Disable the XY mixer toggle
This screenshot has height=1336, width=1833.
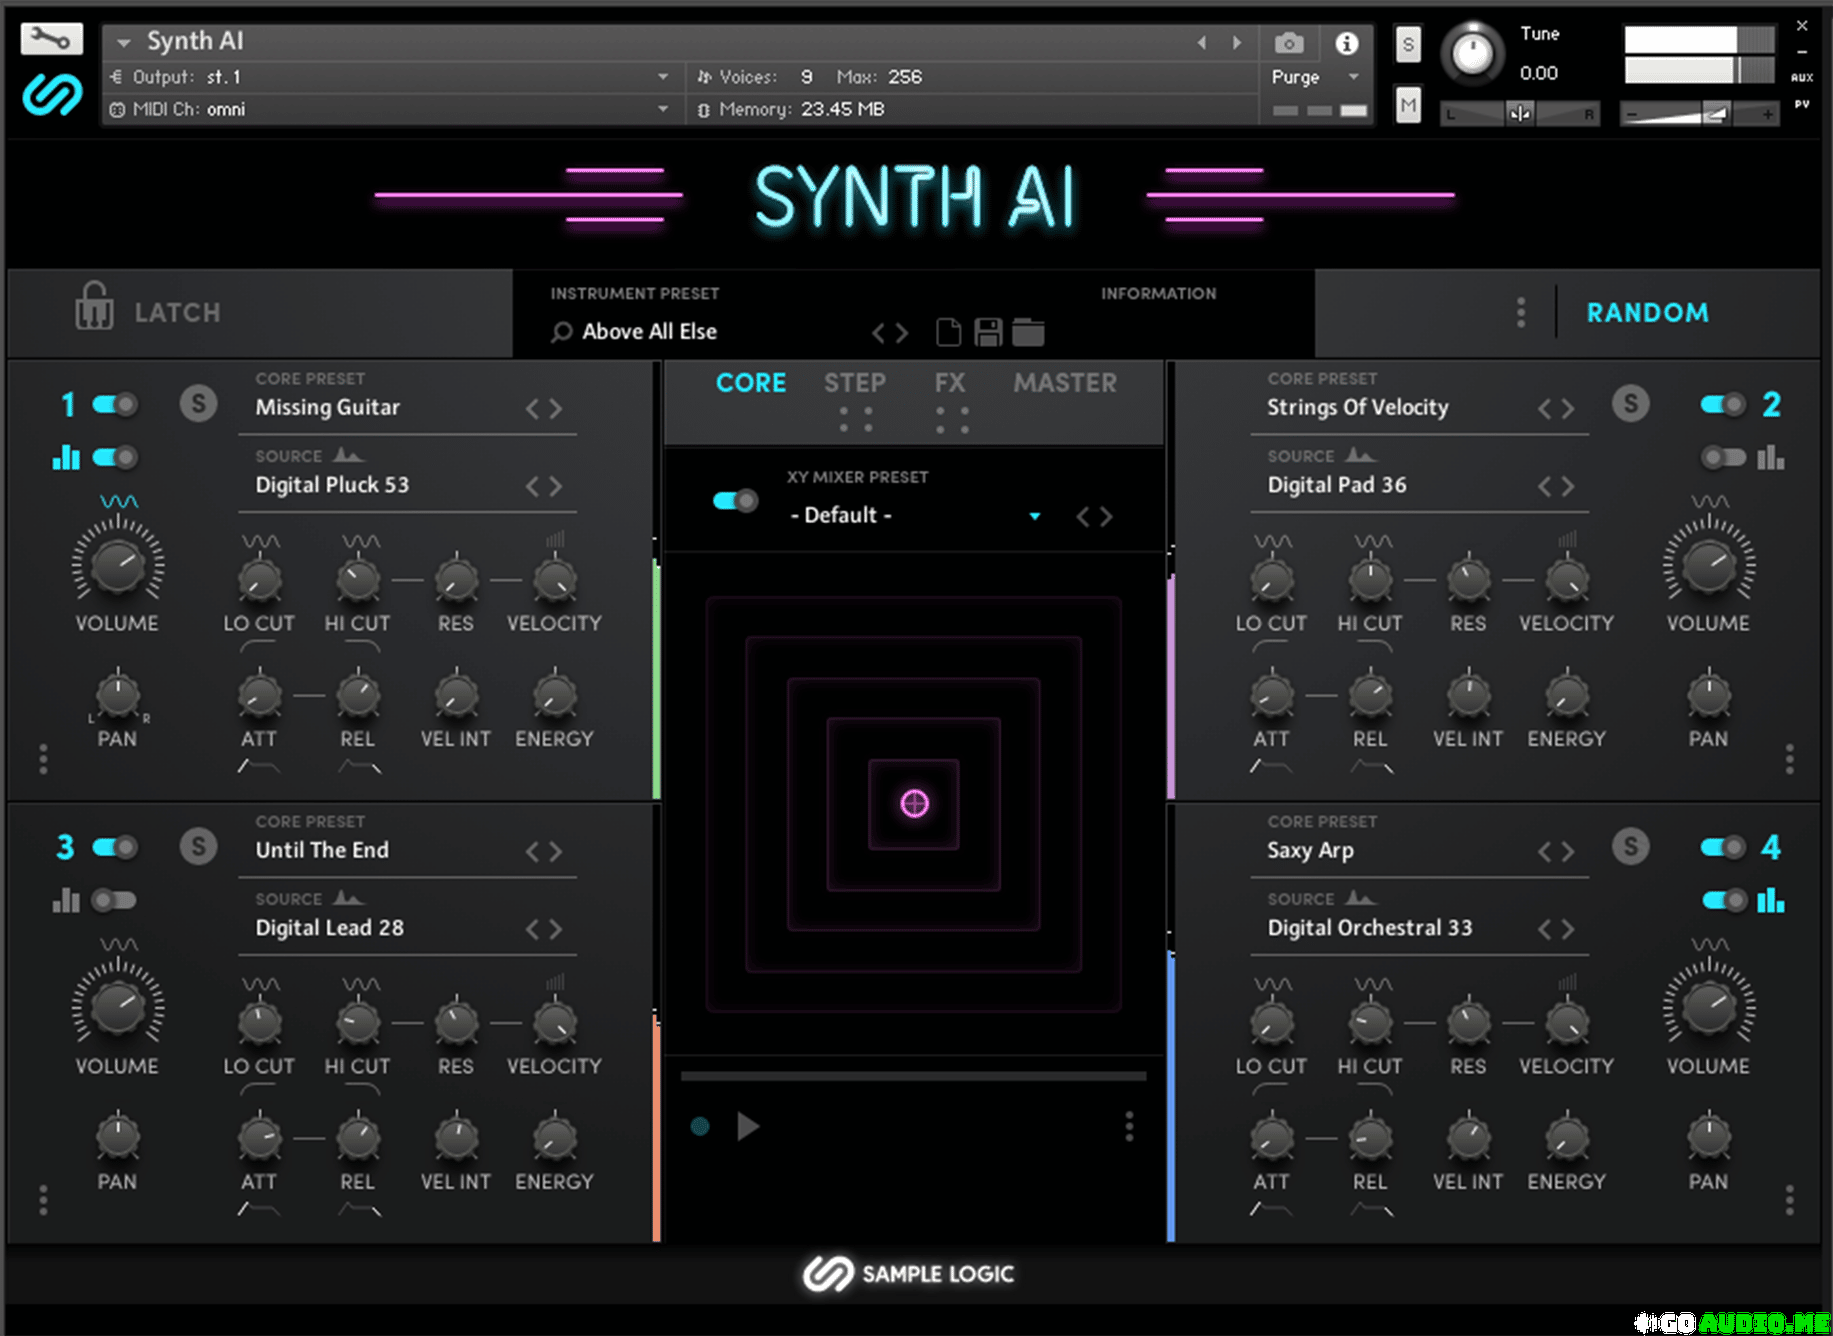click(735, 500)
